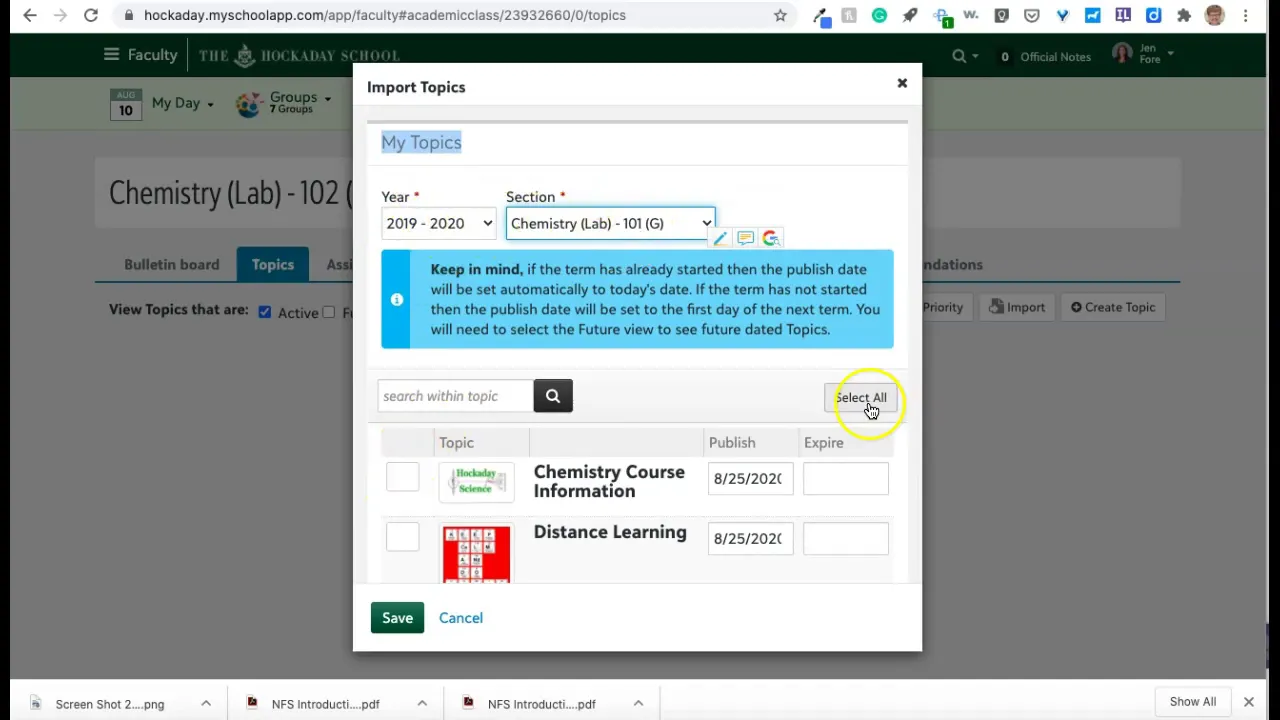
Task: Open the W. extension icon
Action: 971,15
